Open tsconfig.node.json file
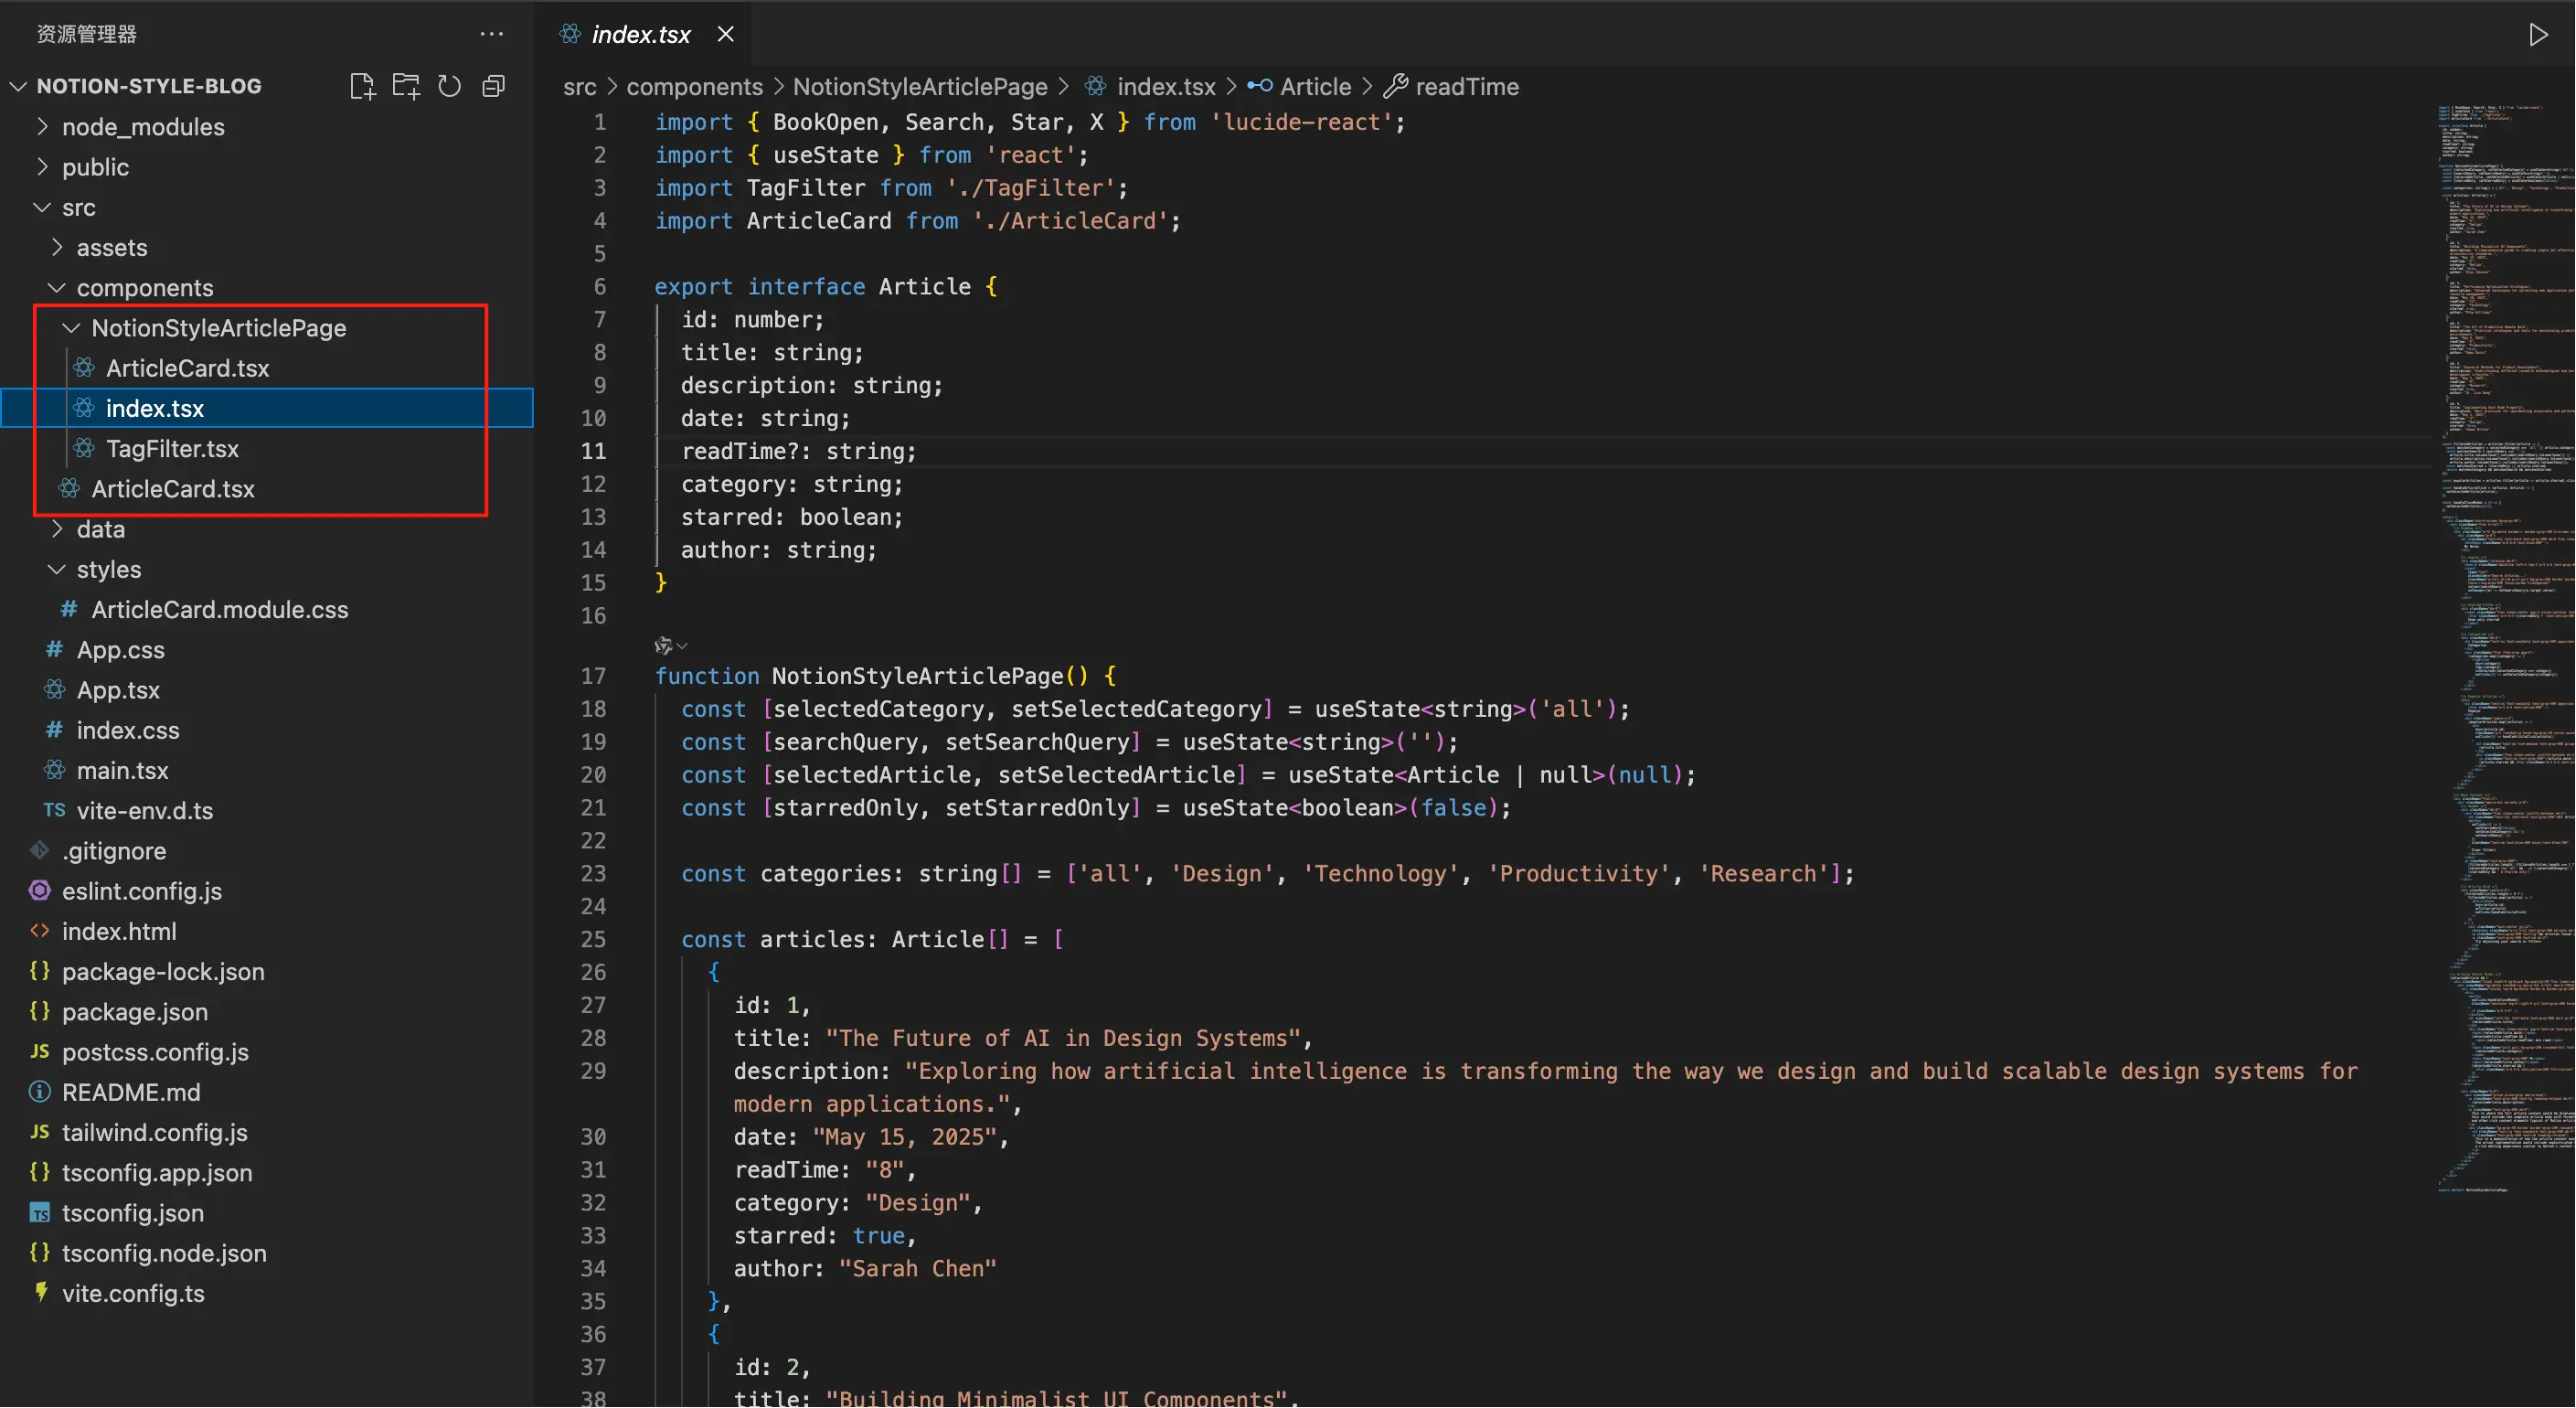 click(x=163, y=1253)
